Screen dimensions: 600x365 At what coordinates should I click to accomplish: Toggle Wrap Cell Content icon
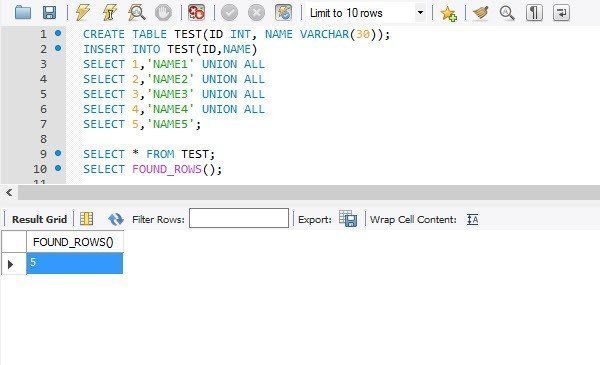coord(473,220)
